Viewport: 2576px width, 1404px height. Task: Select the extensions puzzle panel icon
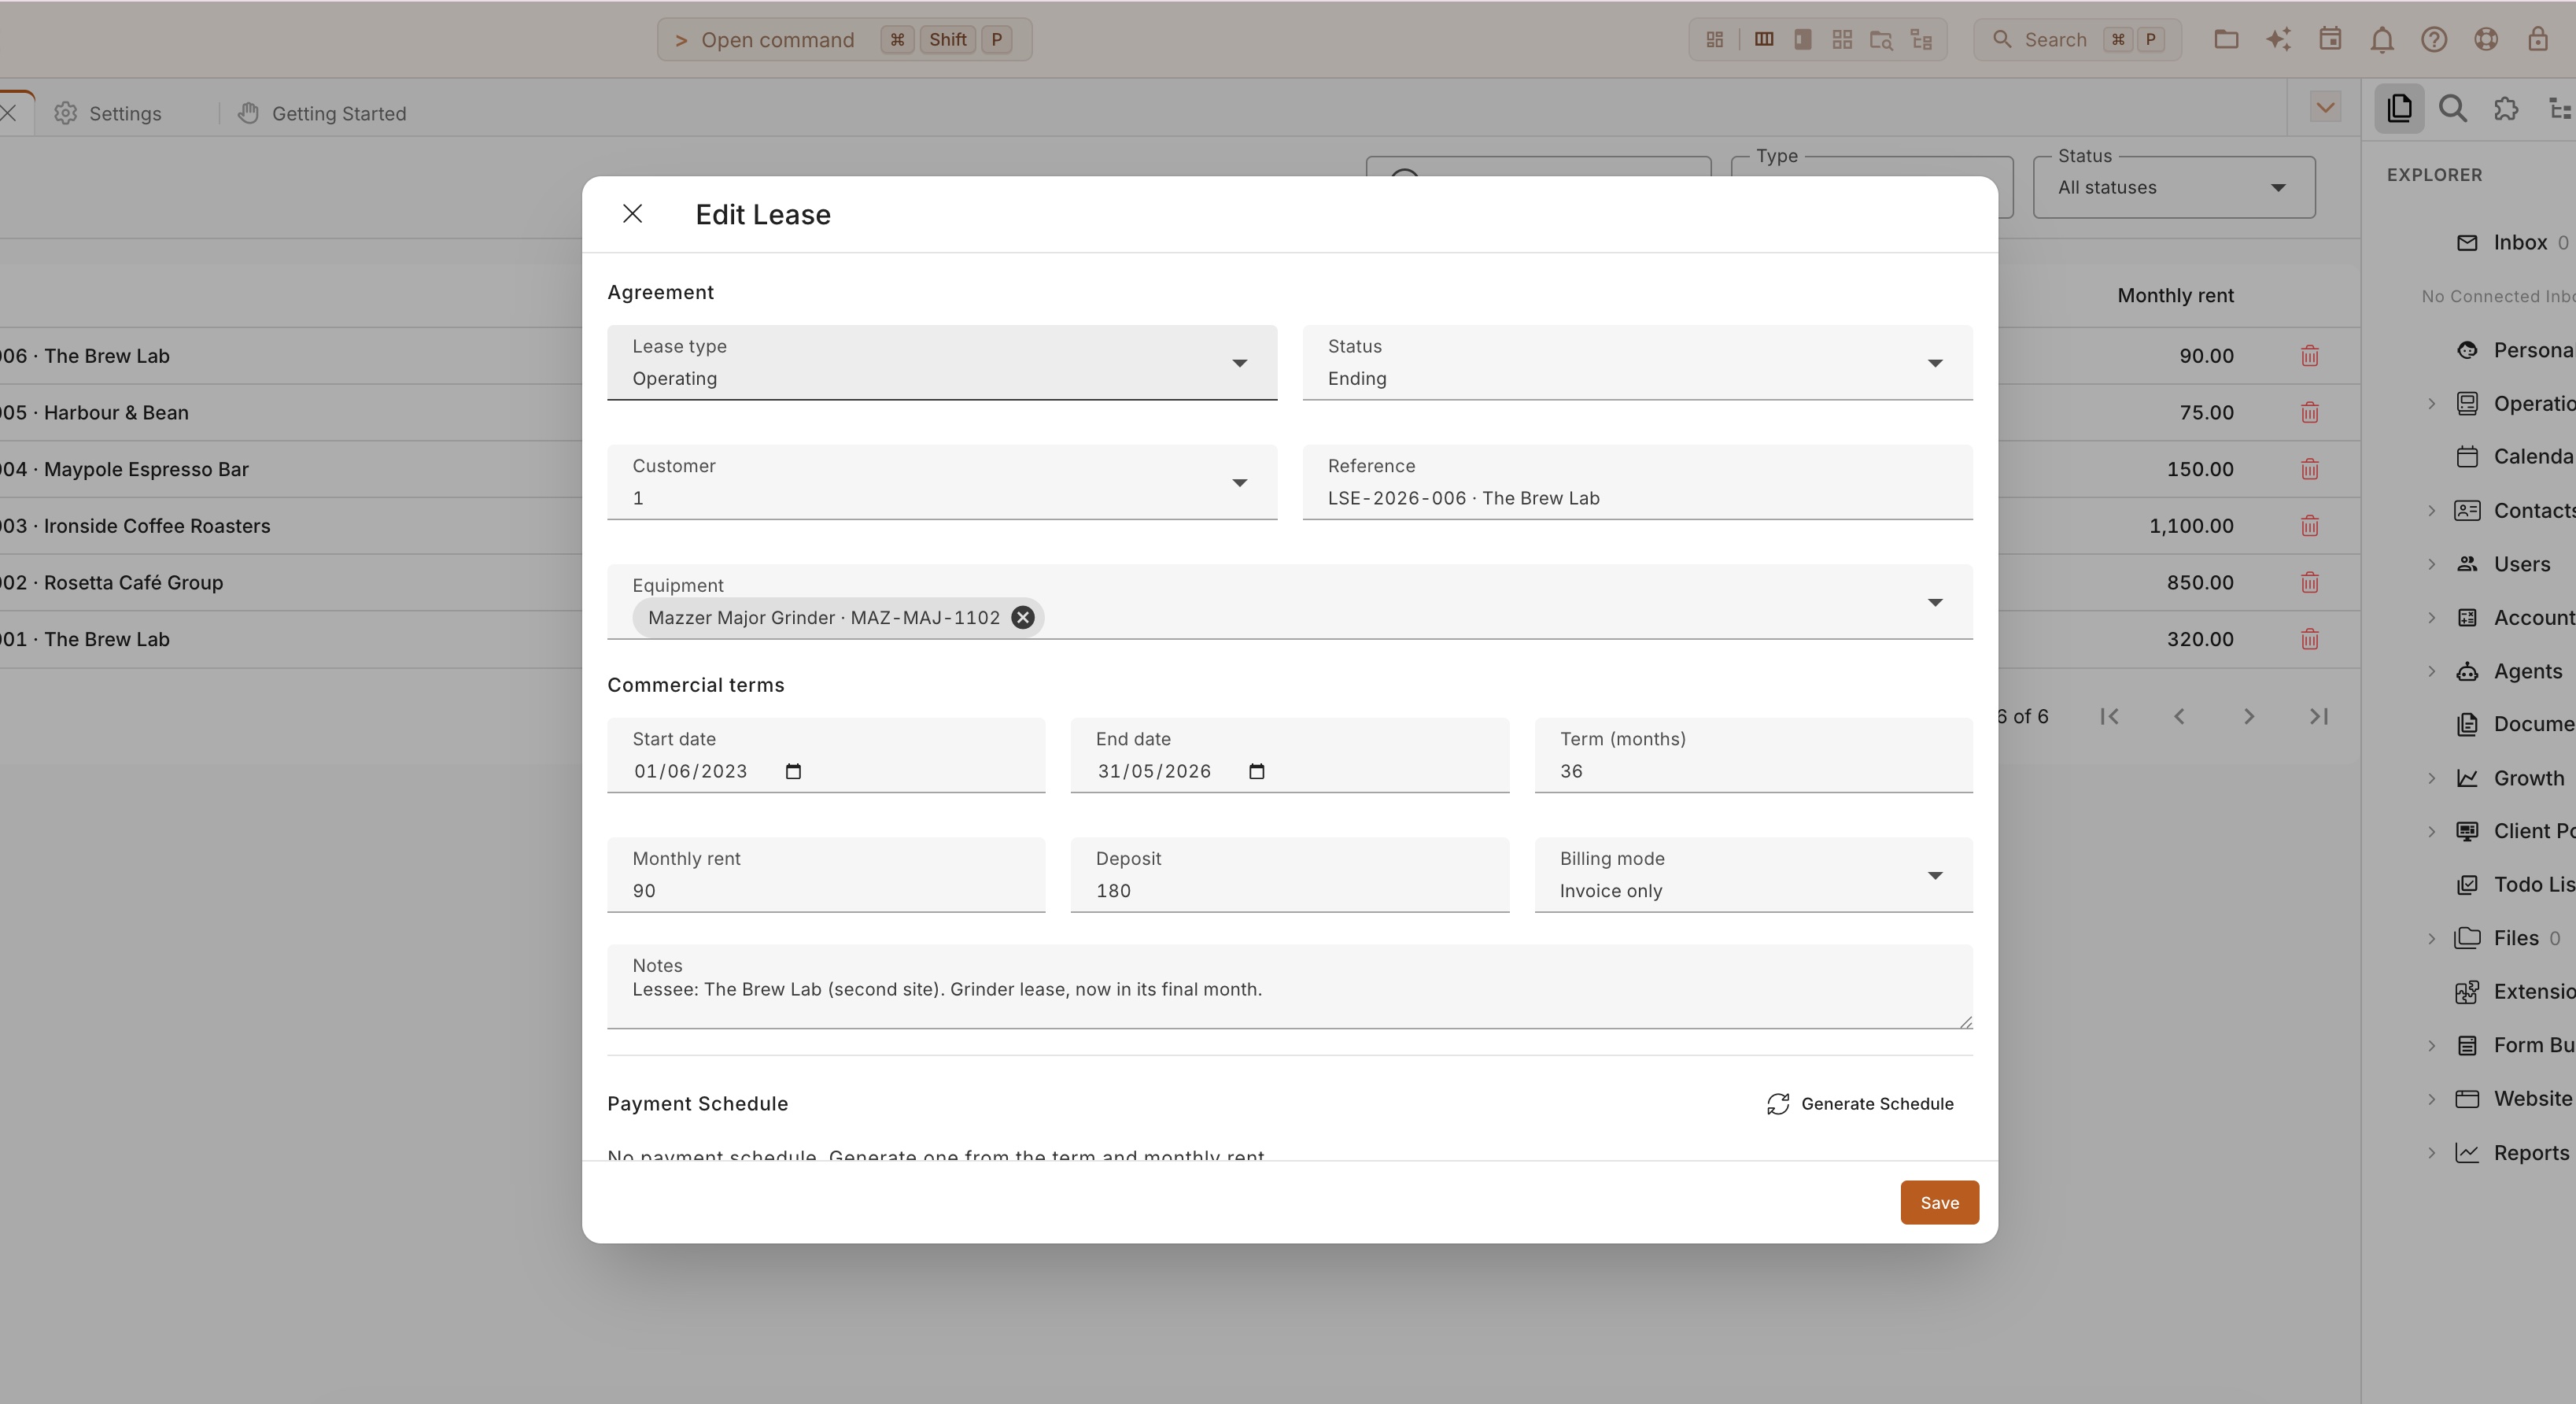(x=2506, y=108)
